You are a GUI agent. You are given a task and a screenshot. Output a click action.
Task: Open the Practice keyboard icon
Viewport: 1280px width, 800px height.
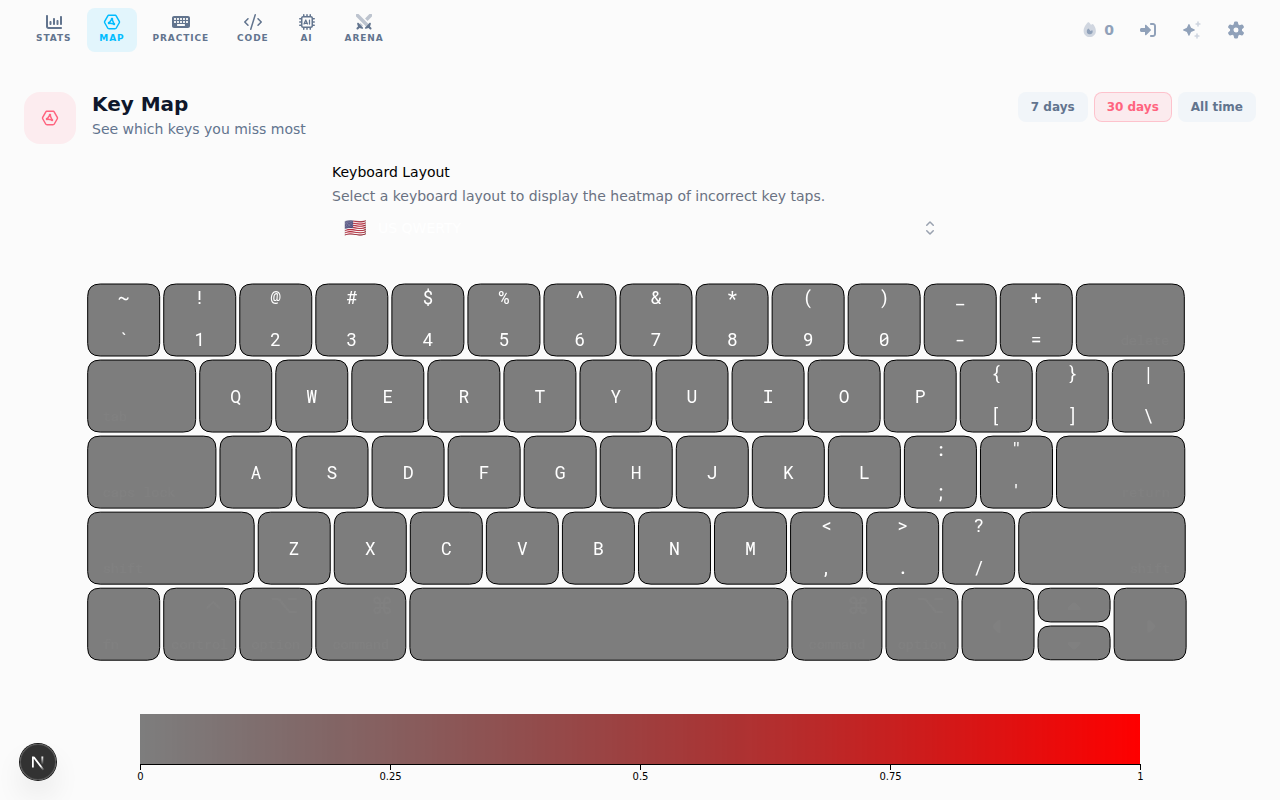(181, 21)
